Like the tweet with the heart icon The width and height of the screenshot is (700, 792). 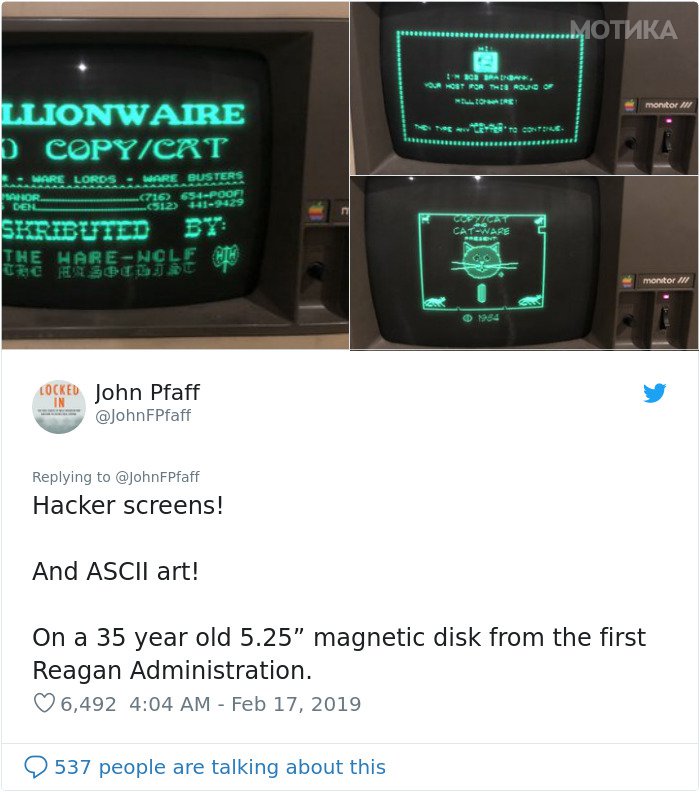(x=44, y=703)
